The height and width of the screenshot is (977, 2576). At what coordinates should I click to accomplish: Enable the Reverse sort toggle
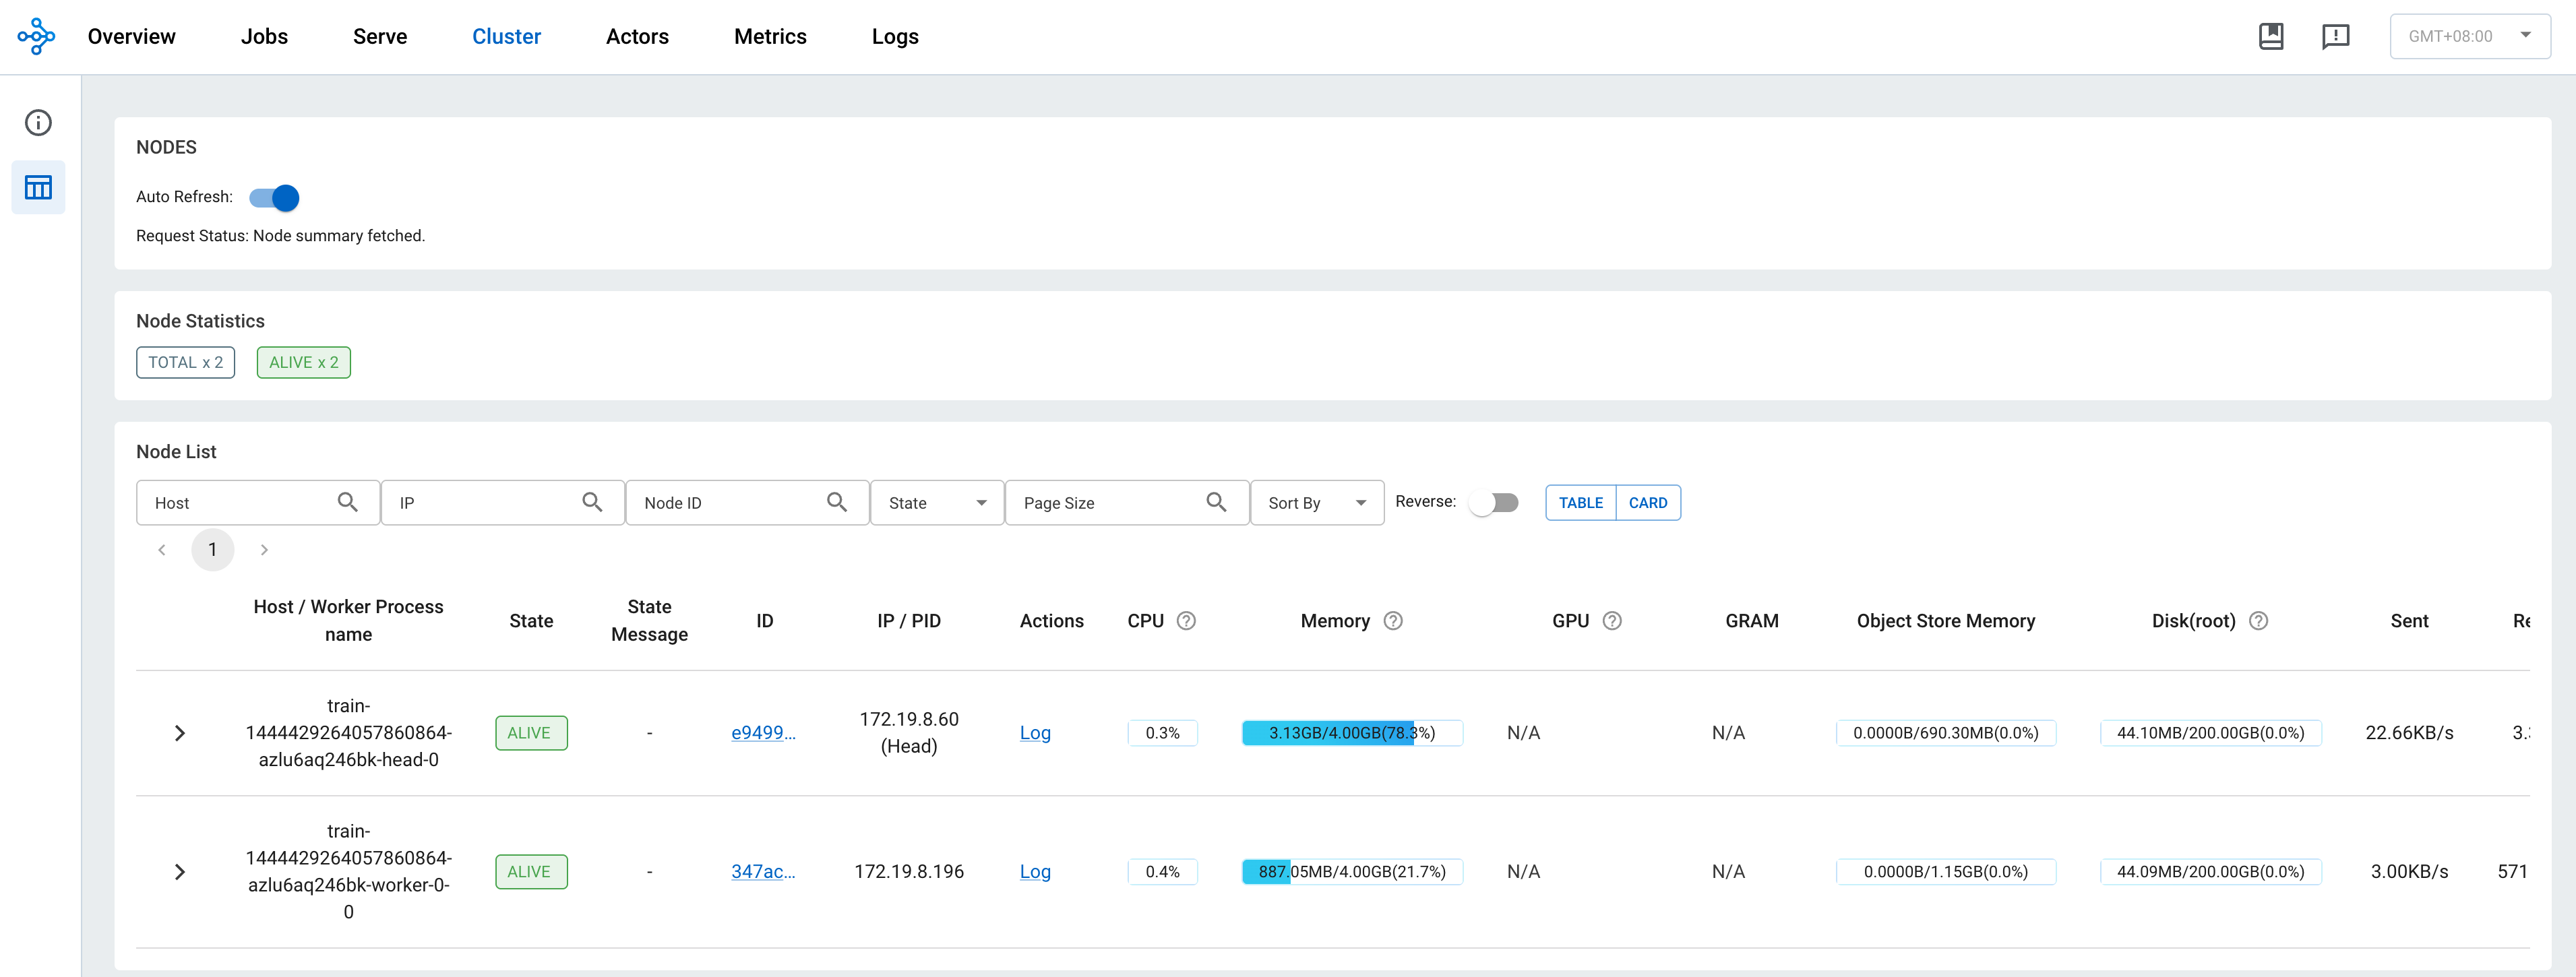click(1494, 503)
